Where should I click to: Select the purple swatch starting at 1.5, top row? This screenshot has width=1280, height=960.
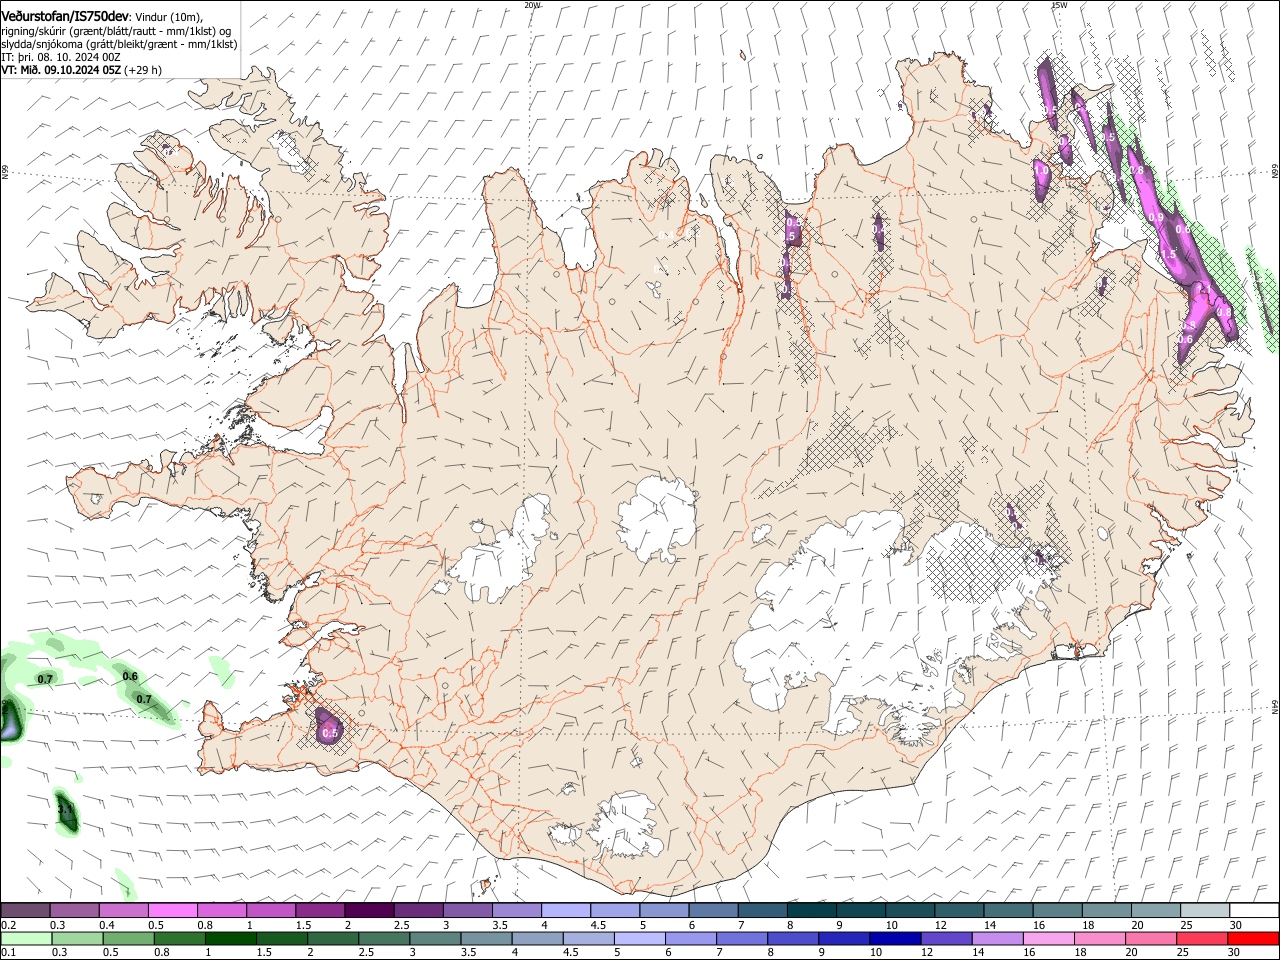(320, 911)
